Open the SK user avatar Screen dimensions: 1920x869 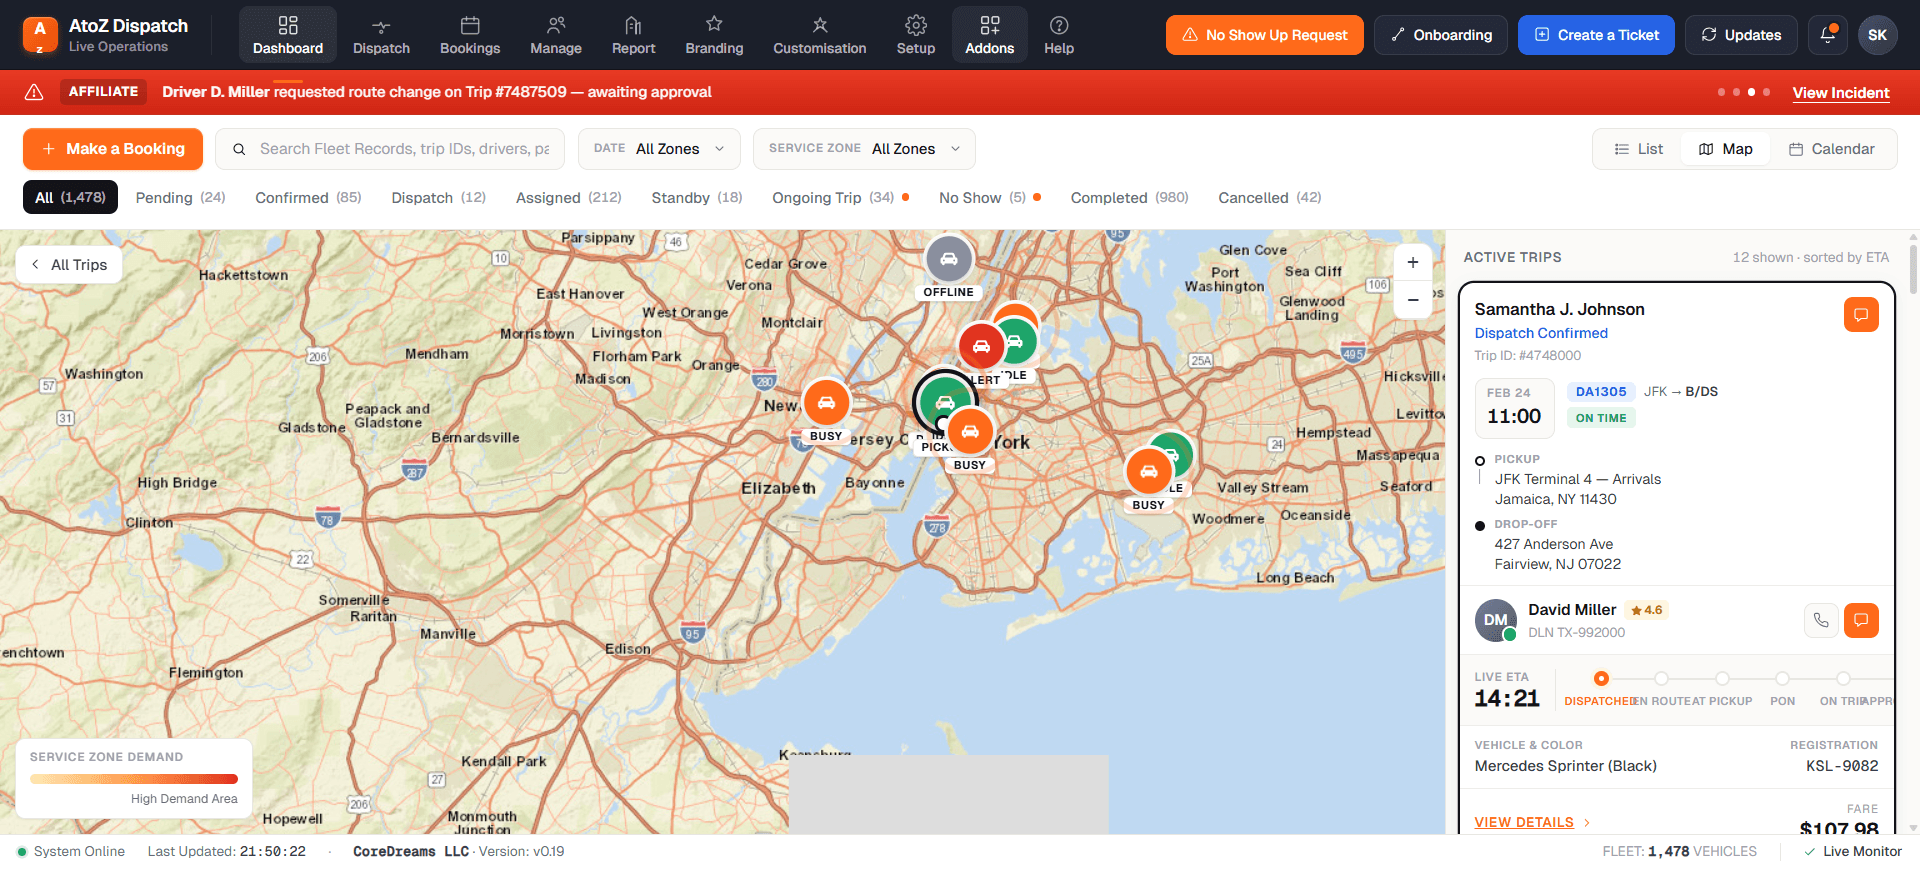tap(1878, 35)
